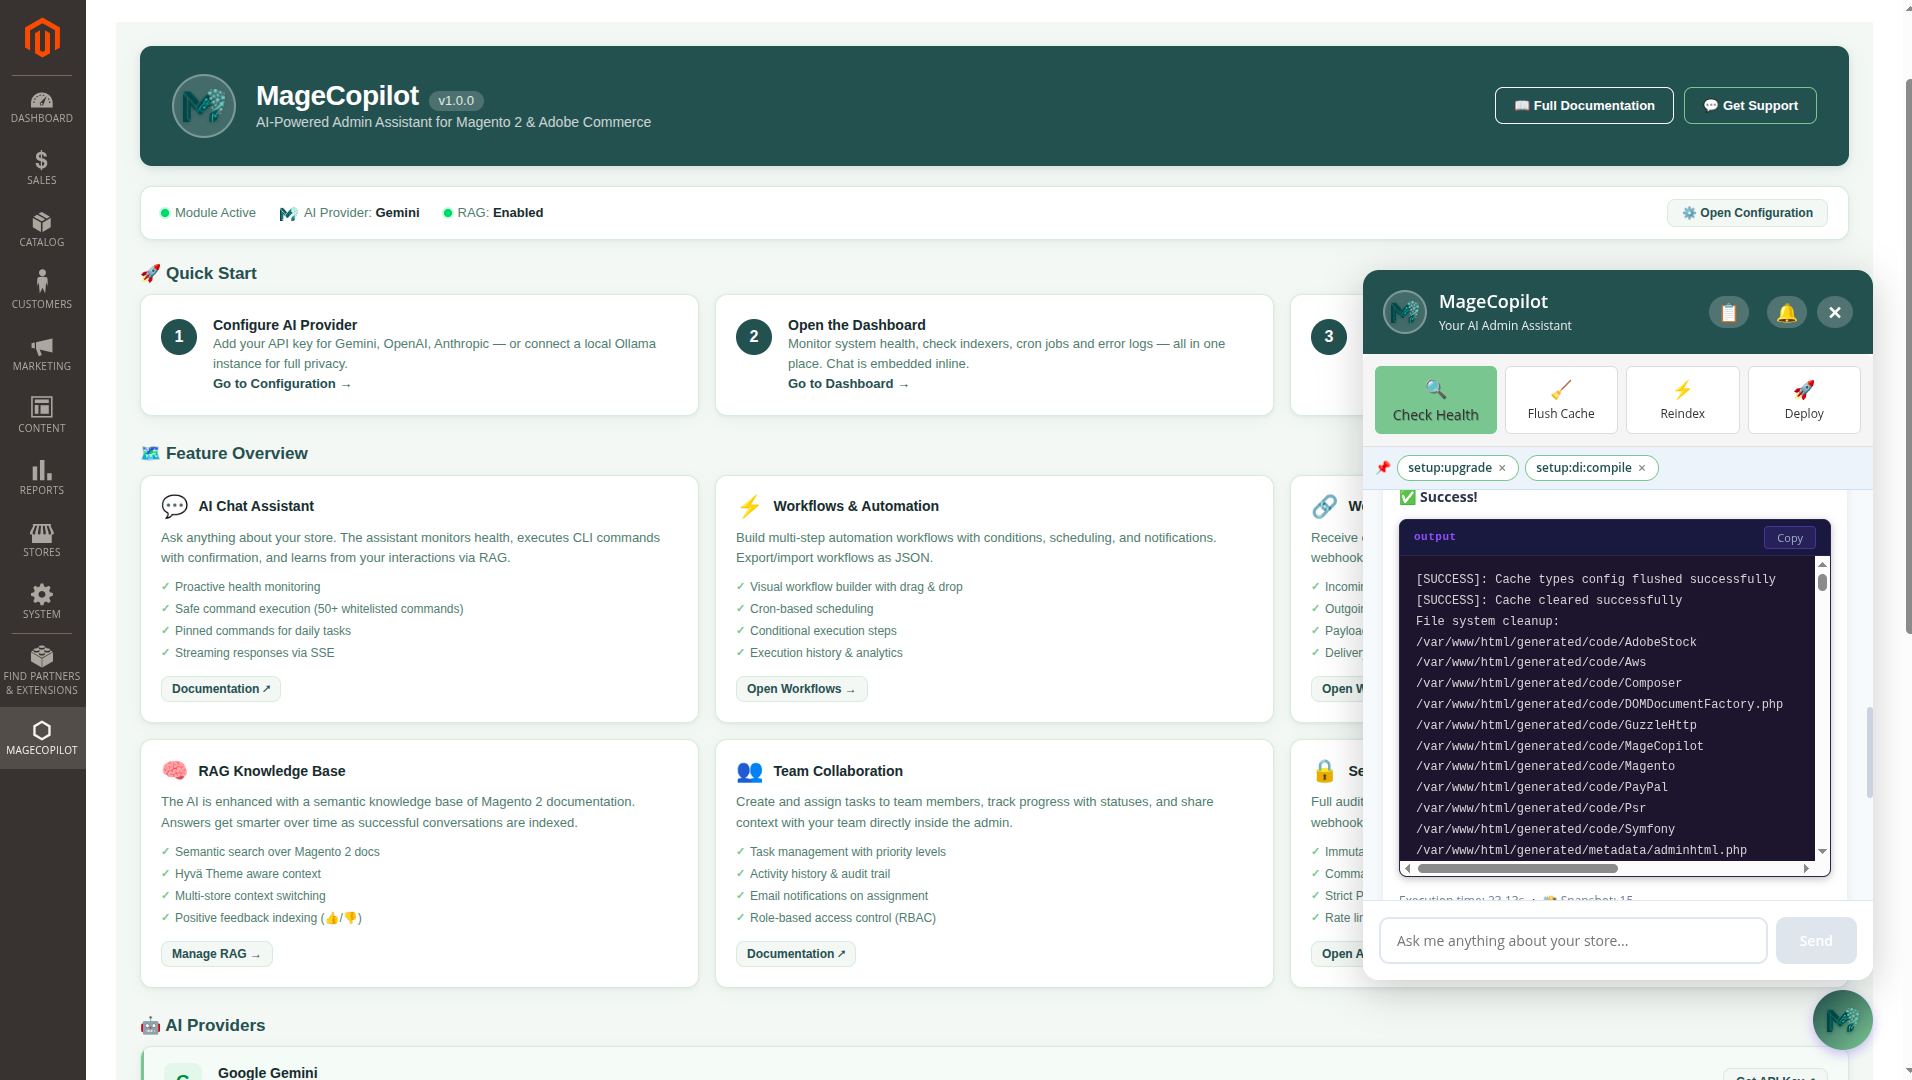
Task: Click the output panel's right scroll arrow
Action: coord(1806,868)
